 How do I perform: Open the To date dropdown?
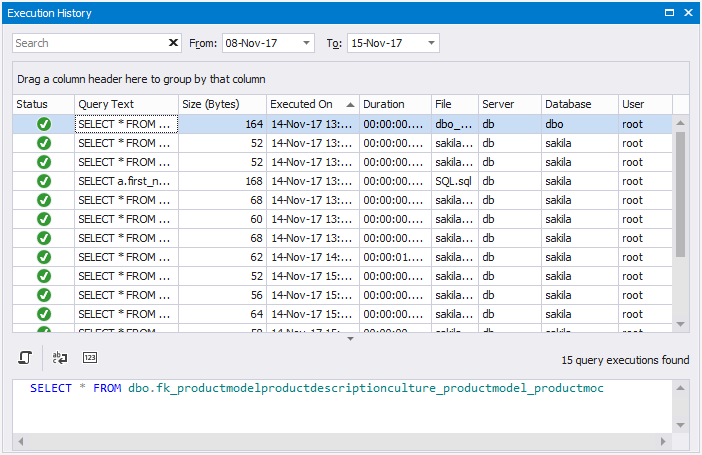431,43
